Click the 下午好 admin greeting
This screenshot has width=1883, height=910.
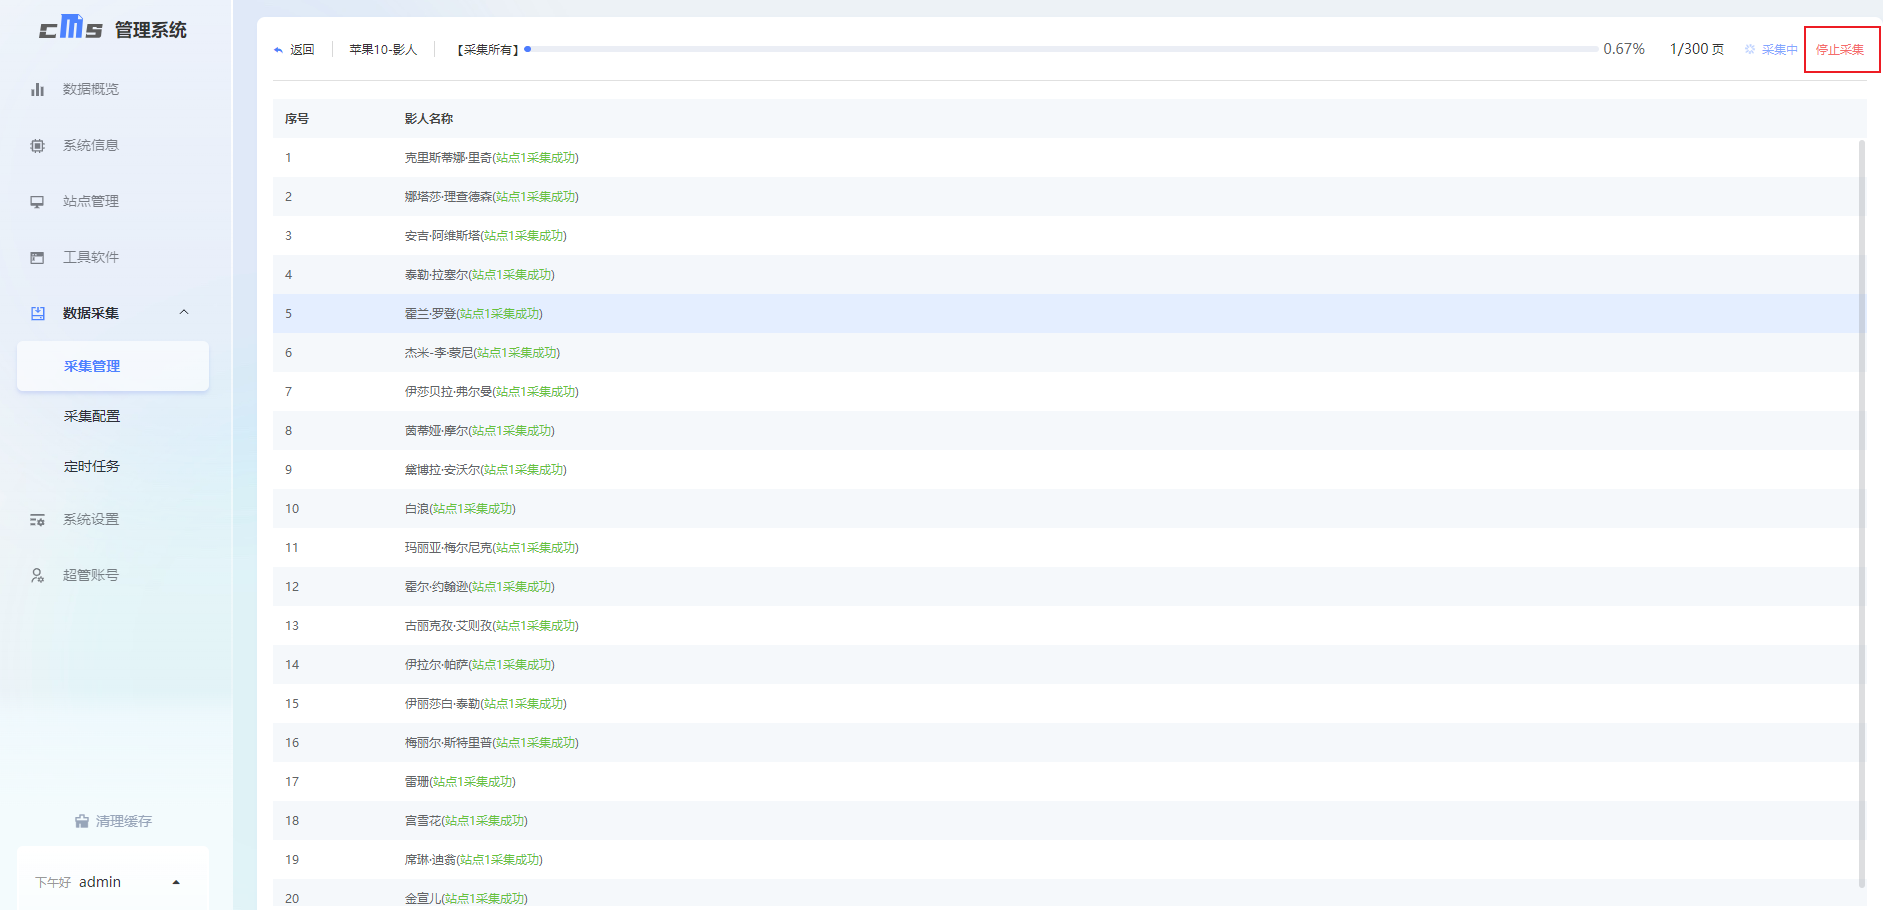pos(78,882)
